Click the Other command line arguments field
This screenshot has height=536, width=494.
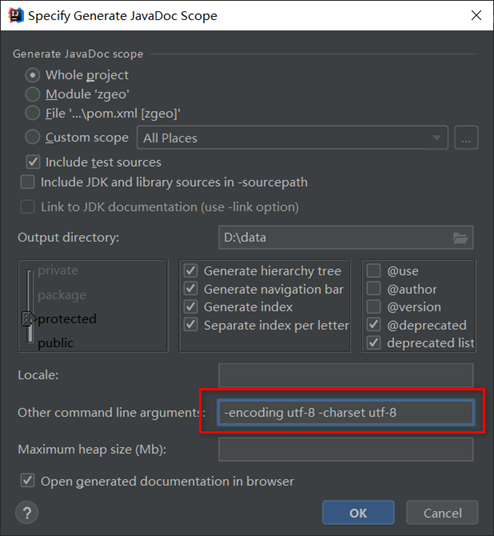346,413
